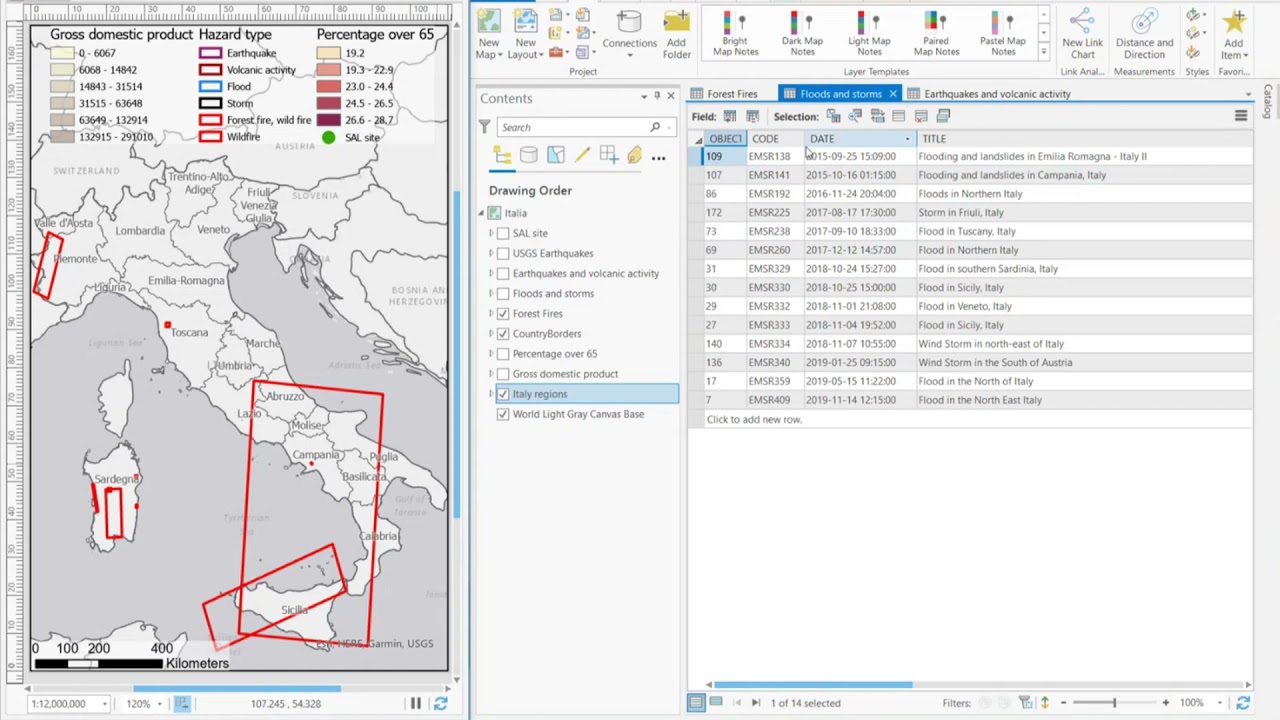Enable Percentage over 65 layer
The height and width of the screenshot is (720, 1280).
pos(503,353)
